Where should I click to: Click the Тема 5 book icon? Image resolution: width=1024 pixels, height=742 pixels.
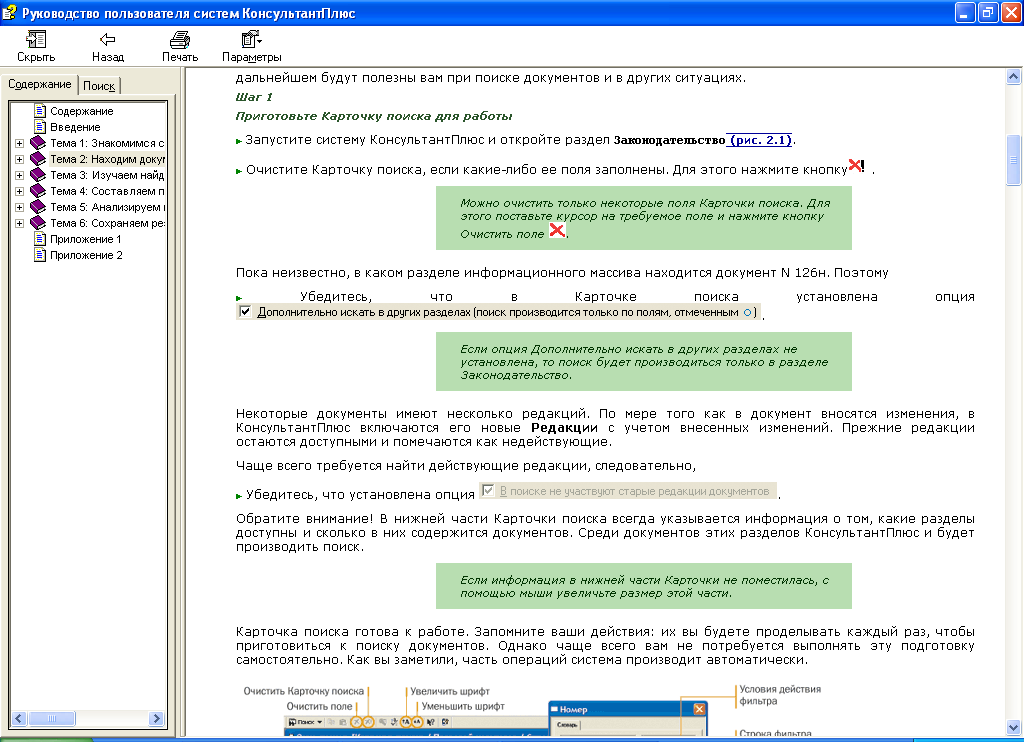[x=38, y=206]
